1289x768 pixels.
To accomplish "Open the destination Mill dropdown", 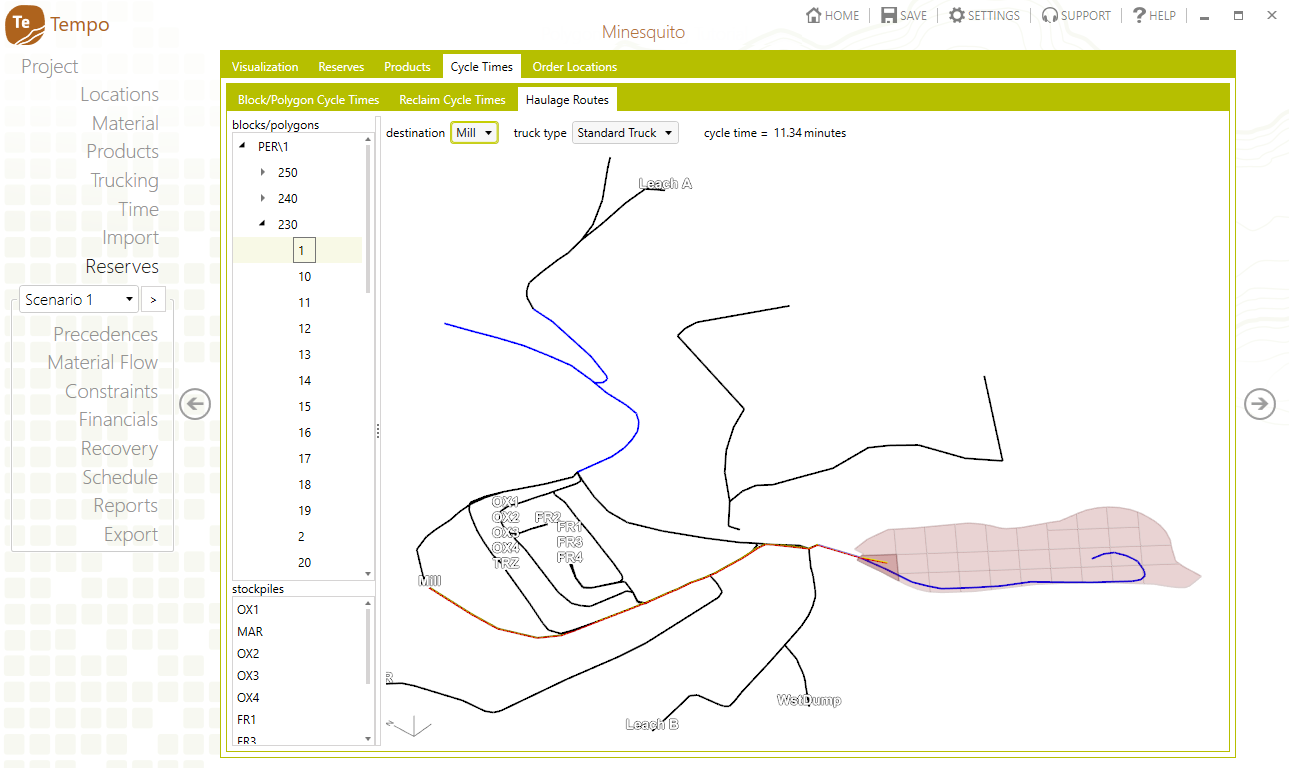I will (474, 133).
